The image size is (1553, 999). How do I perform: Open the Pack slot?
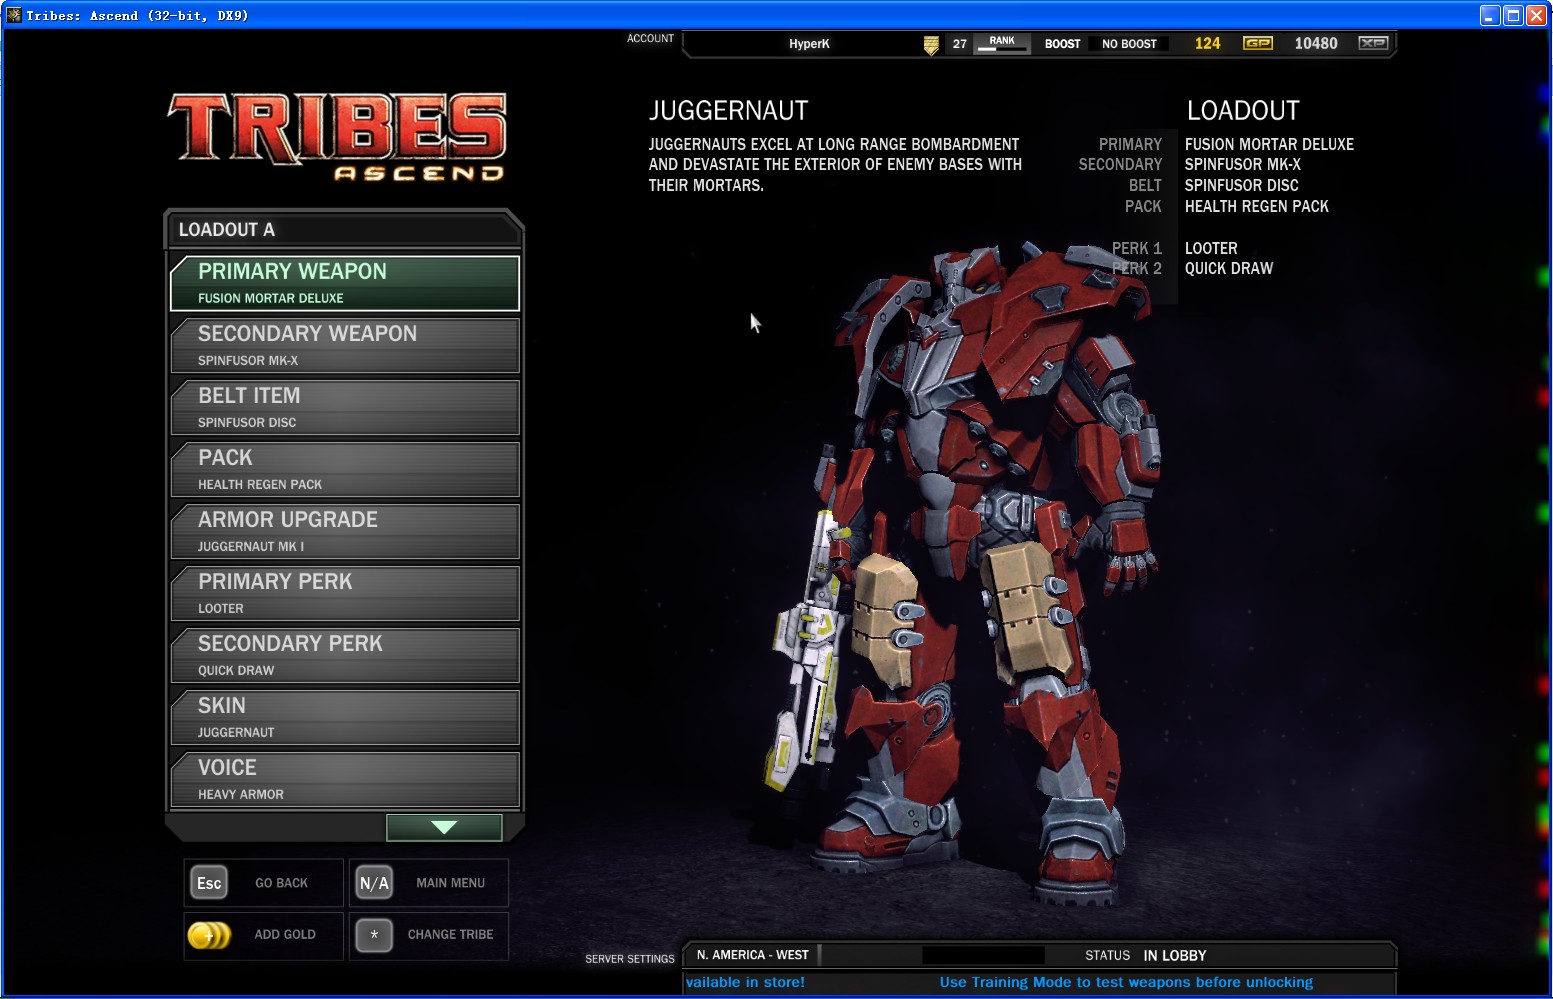pos(345,469)
